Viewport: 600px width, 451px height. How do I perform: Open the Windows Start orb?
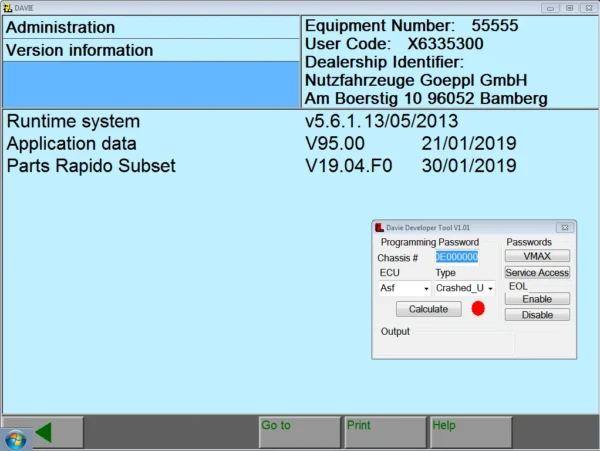click(15, 439)
